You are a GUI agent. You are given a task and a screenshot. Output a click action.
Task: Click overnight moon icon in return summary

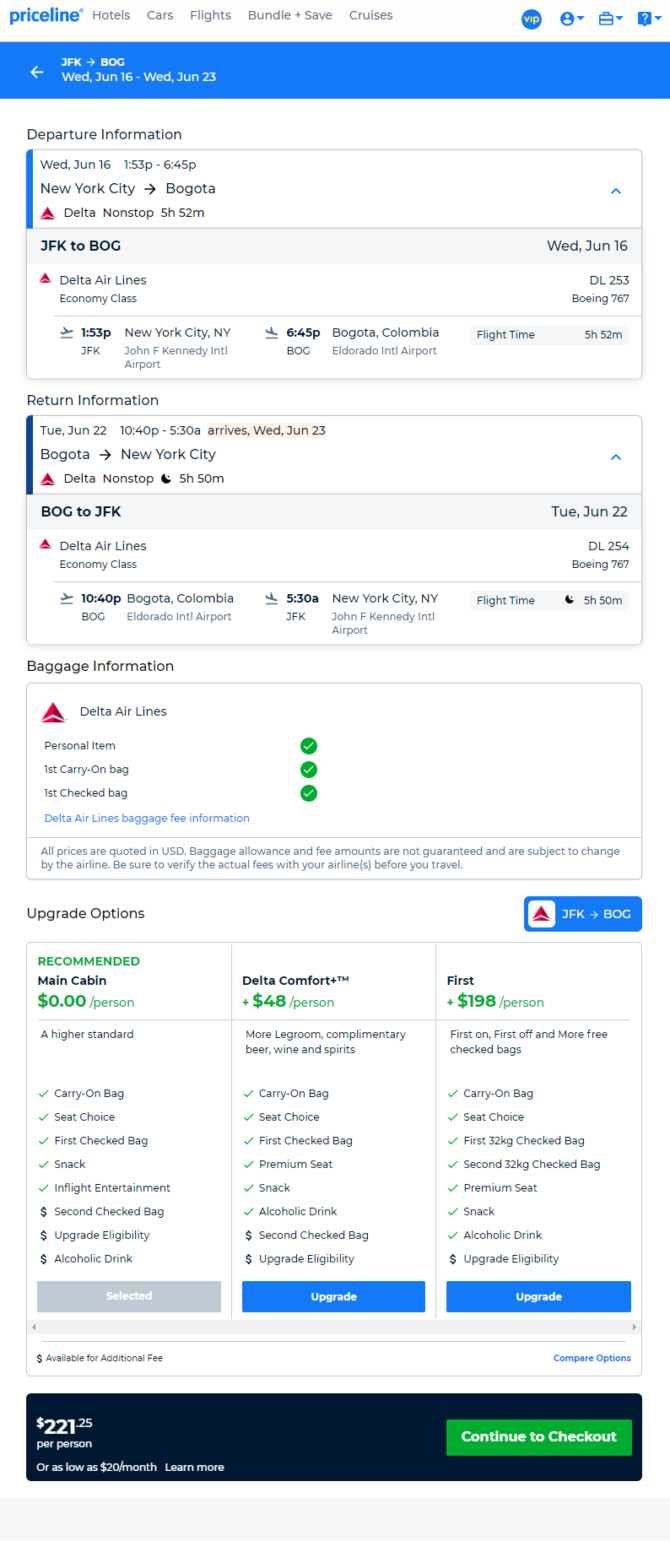point(166,479)
